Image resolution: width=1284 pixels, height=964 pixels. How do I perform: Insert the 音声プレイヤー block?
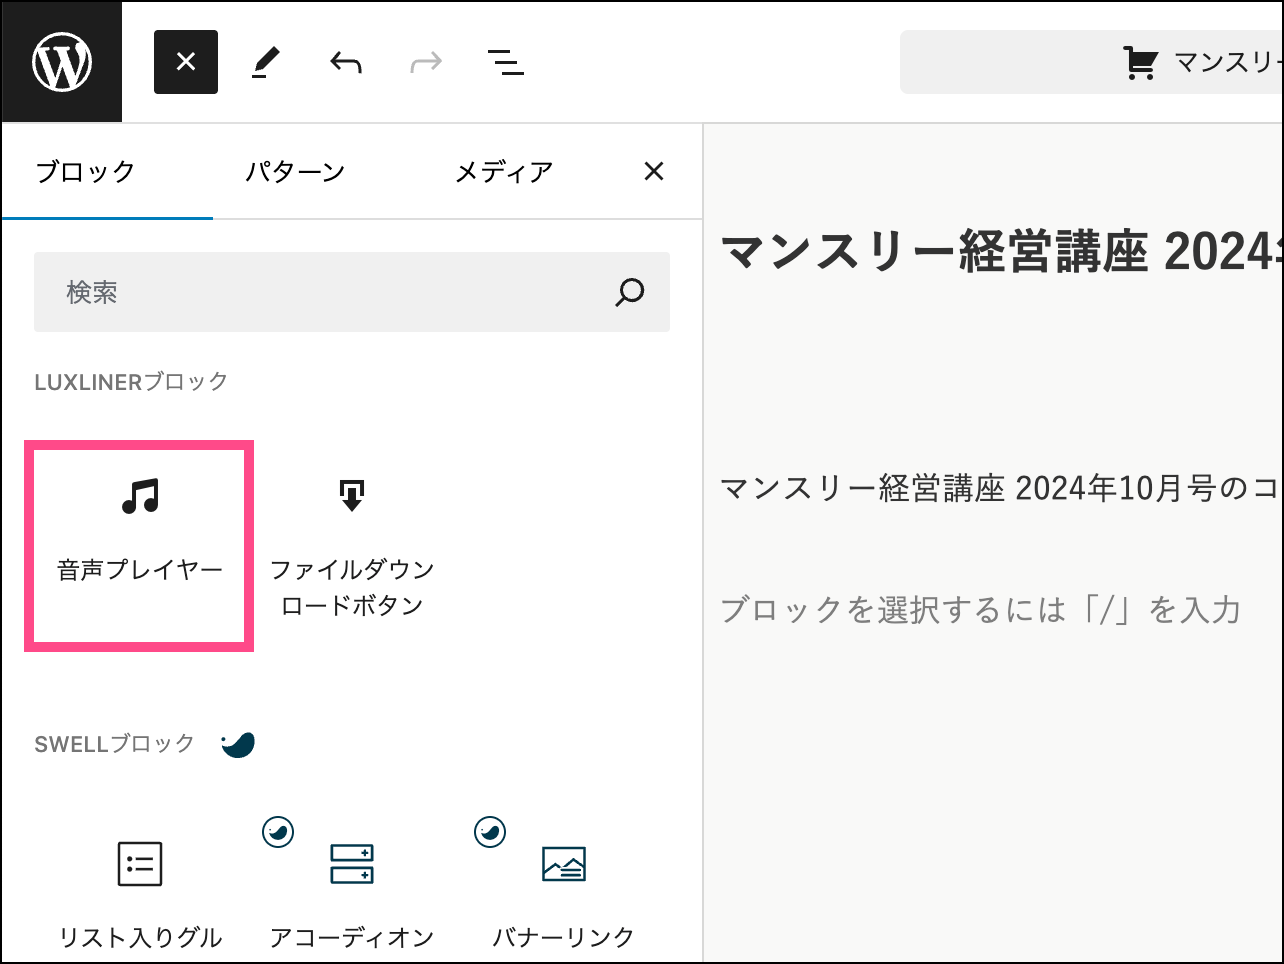[x=139, y=545]
